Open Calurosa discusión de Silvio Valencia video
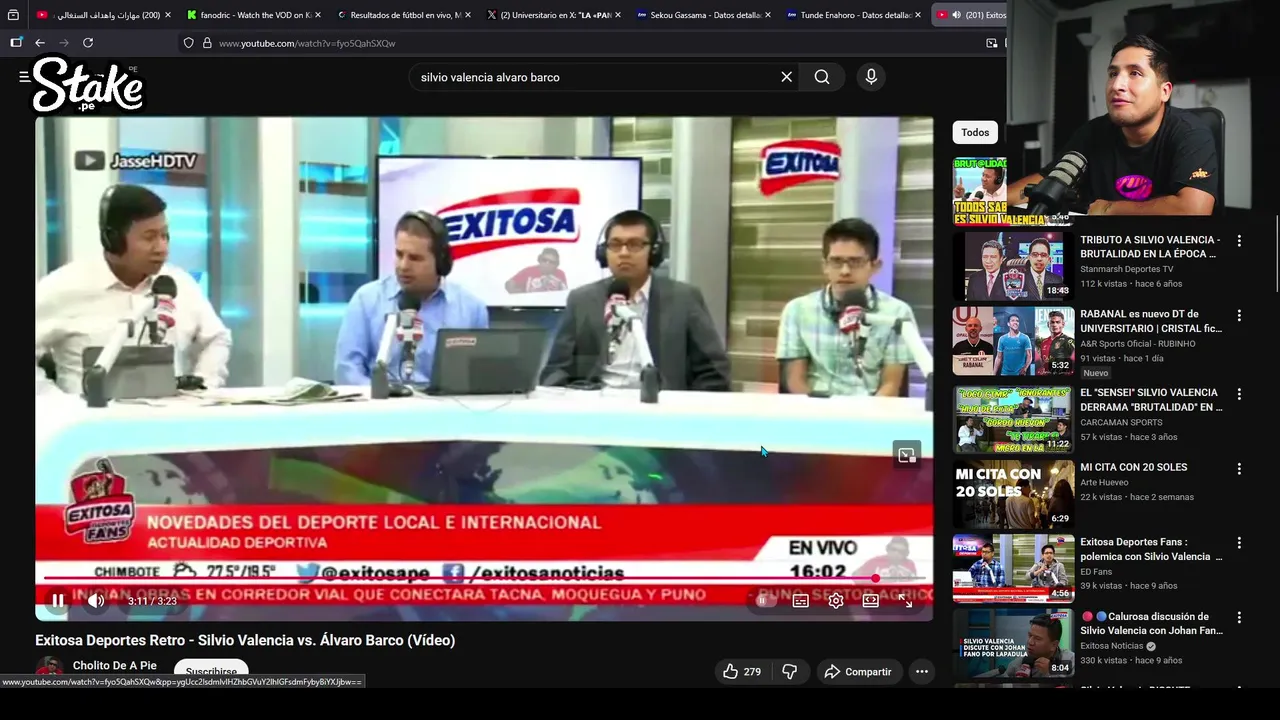The image size is (1280, 720). 1151,623
